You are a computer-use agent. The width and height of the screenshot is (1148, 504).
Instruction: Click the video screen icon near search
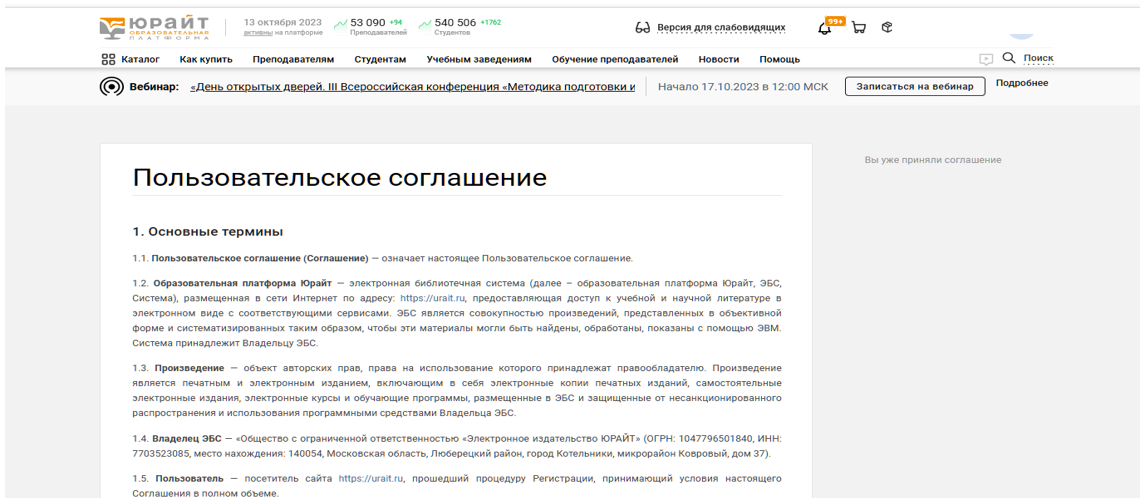pyautogui.click(x=986, y=59)
